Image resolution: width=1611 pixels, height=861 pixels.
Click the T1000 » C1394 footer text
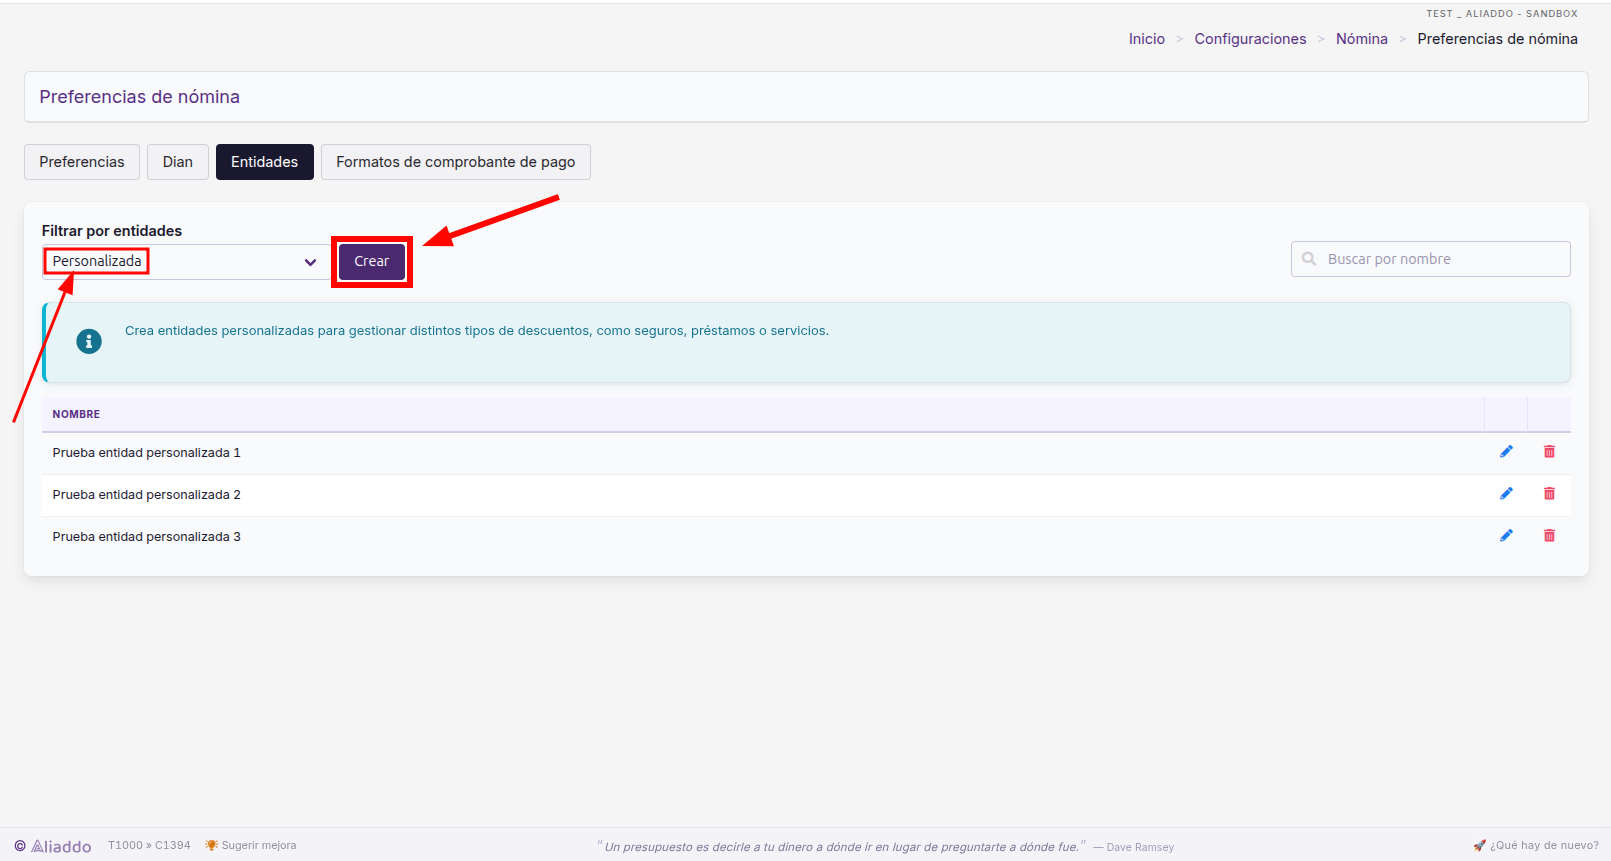(x=149, y=845)
